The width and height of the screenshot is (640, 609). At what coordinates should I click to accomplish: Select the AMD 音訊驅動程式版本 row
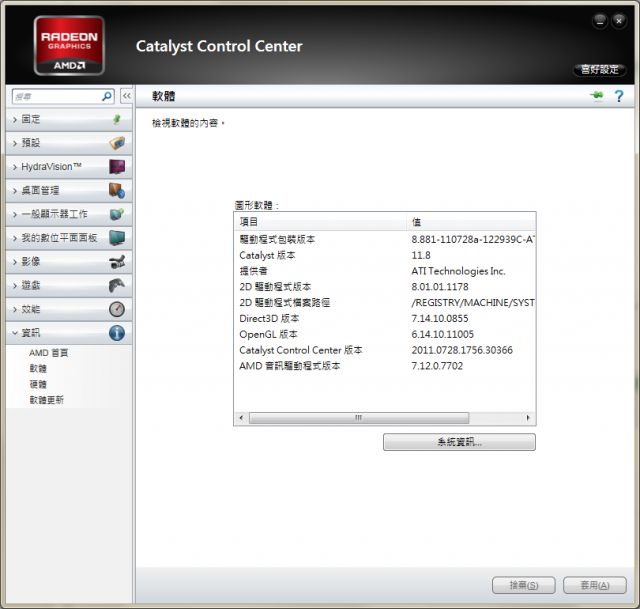click(x=385, y=366)
